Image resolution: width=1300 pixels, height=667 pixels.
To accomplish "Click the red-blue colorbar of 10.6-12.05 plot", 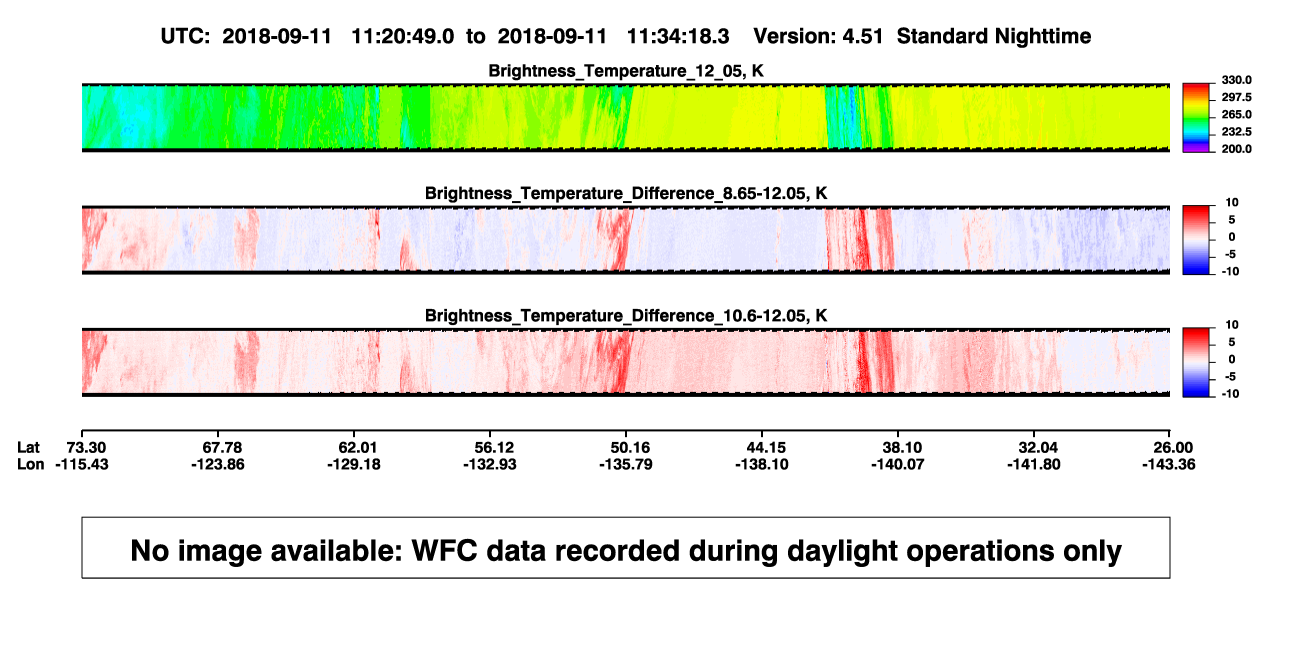I will [x=1197, y=362].
